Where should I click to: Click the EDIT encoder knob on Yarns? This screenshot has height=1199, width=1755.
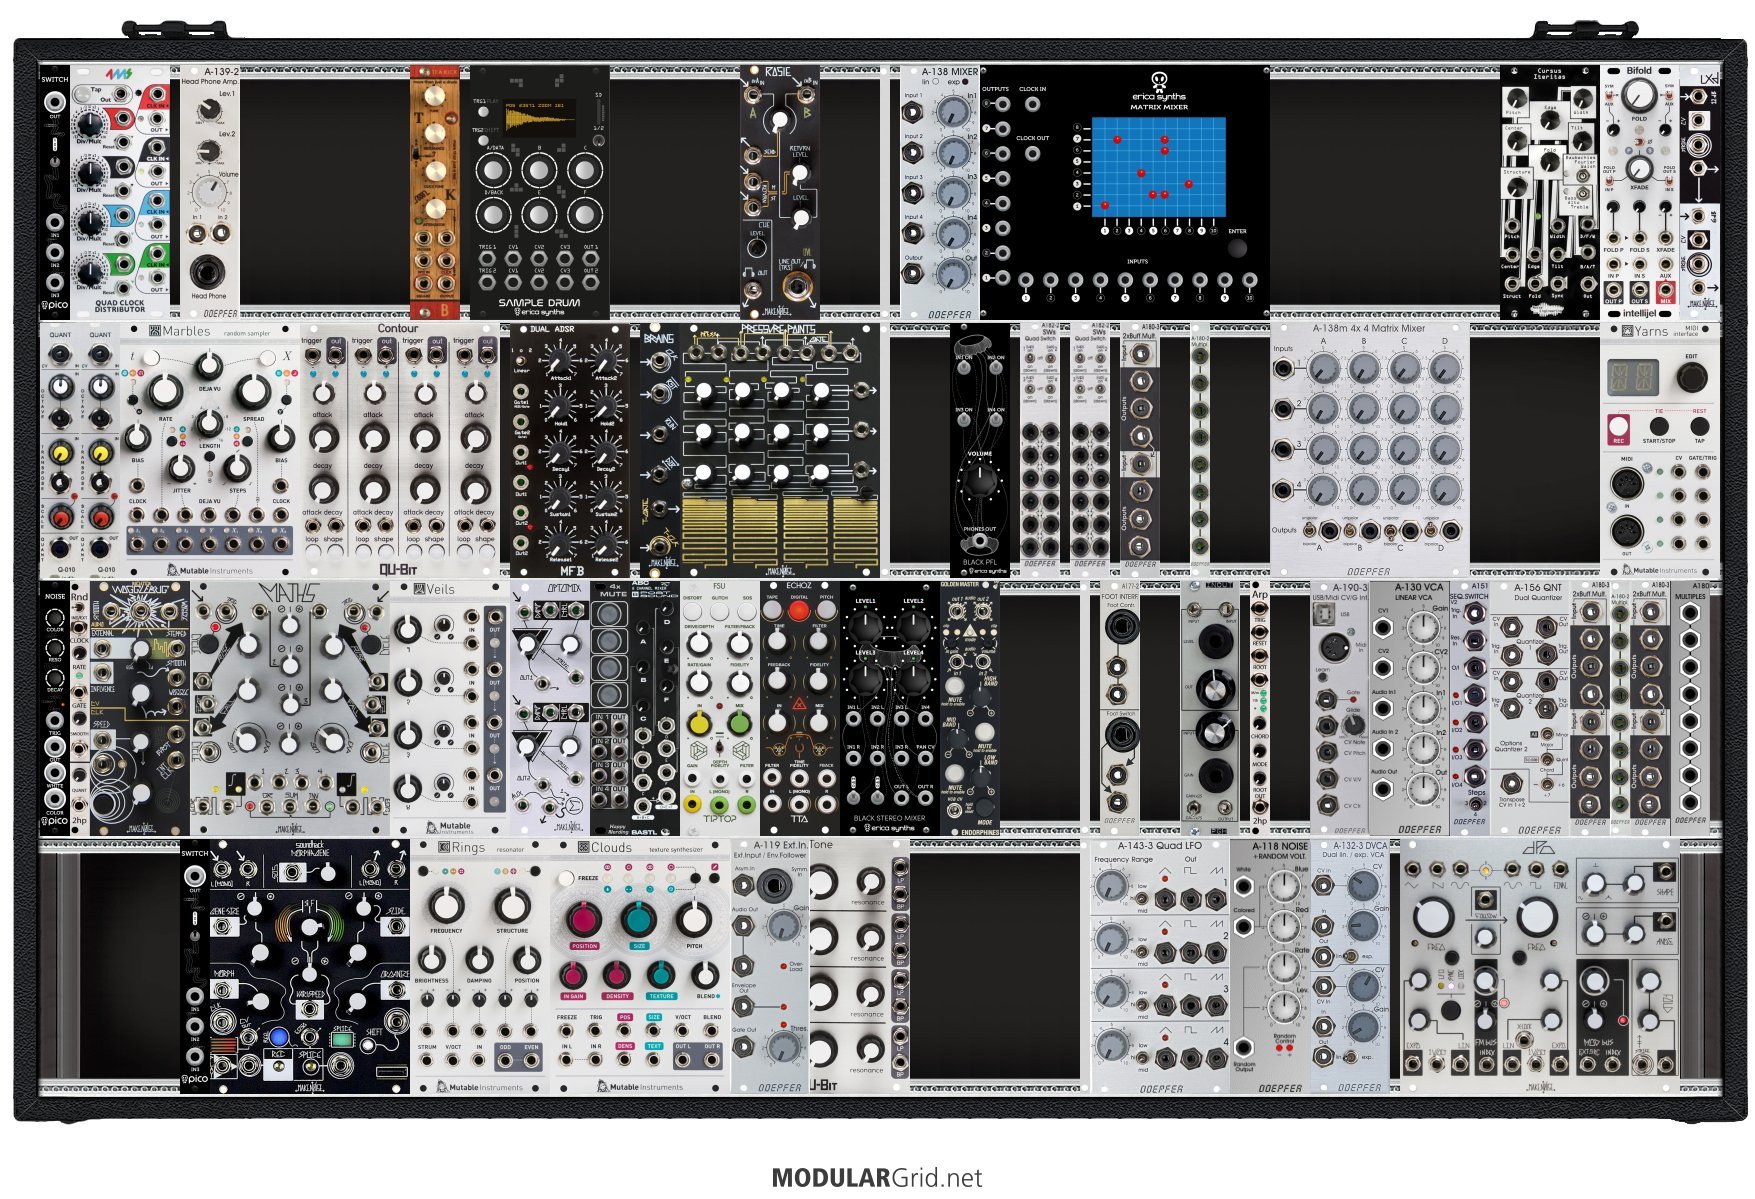[1691, 377]
